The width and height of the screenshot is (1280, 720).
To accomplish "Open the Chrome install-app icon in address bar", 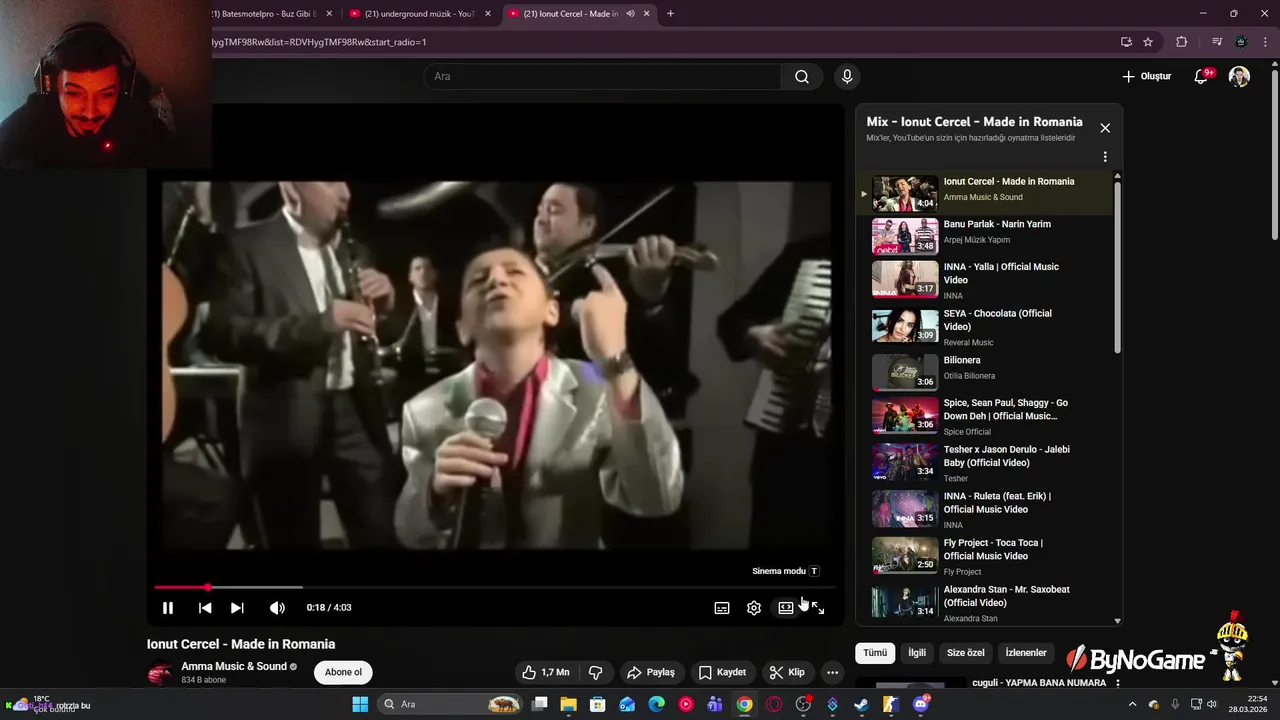I will 1126,42.
